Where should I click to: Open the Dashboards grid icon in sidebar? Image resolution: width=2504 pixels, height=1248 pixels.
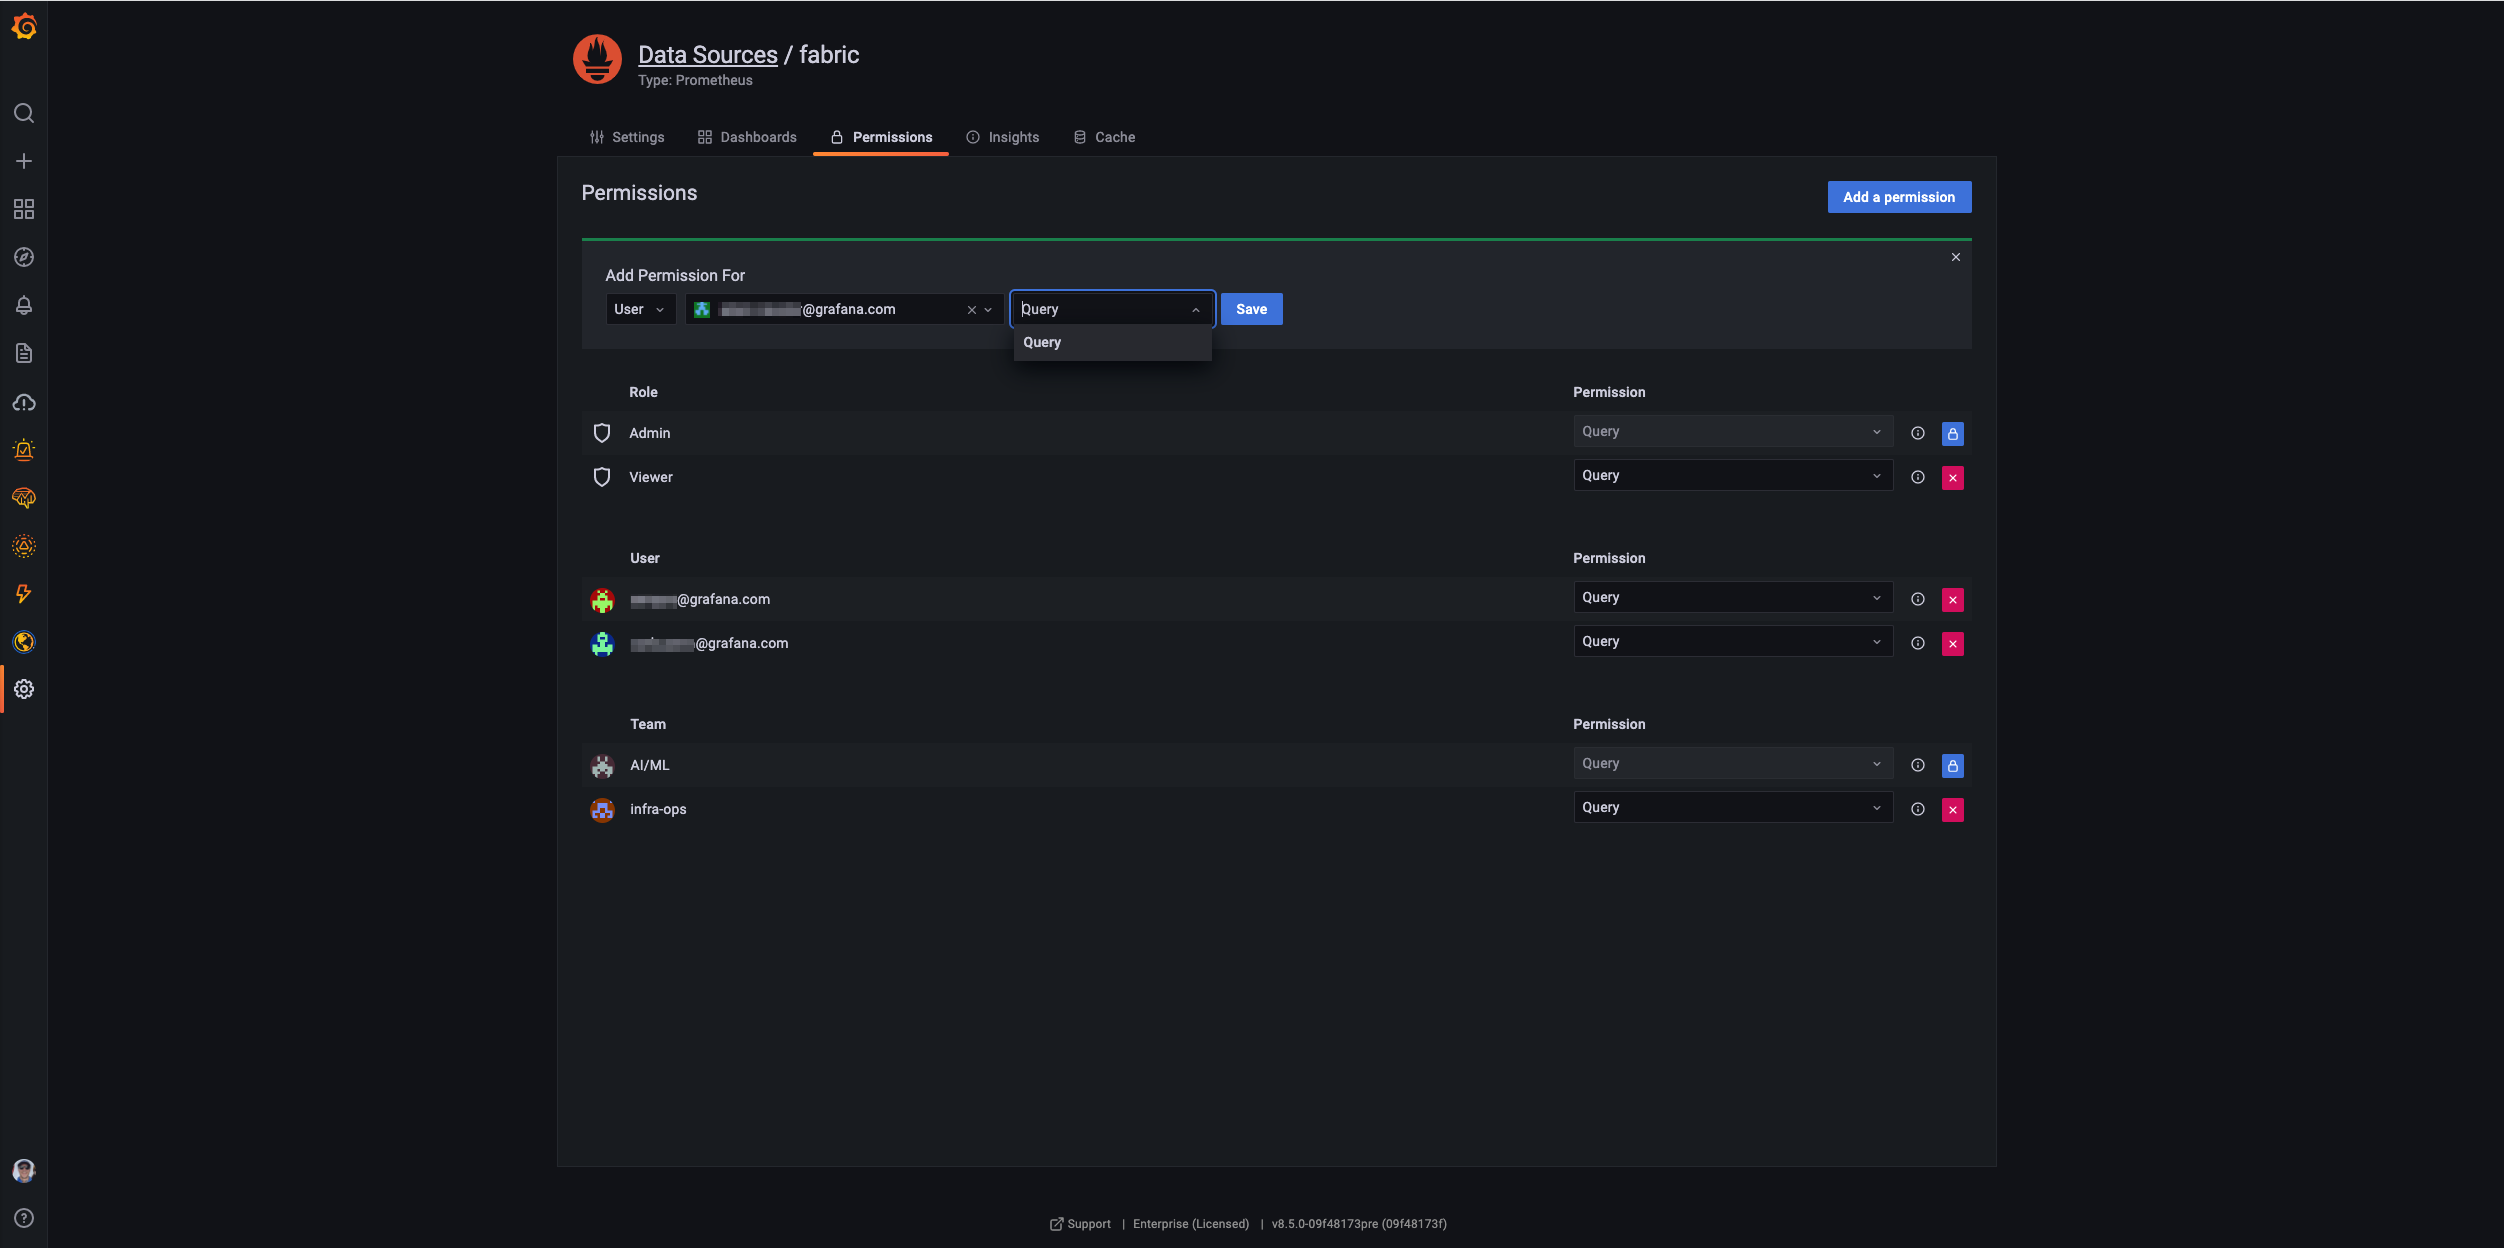click(x=24, y=209)
